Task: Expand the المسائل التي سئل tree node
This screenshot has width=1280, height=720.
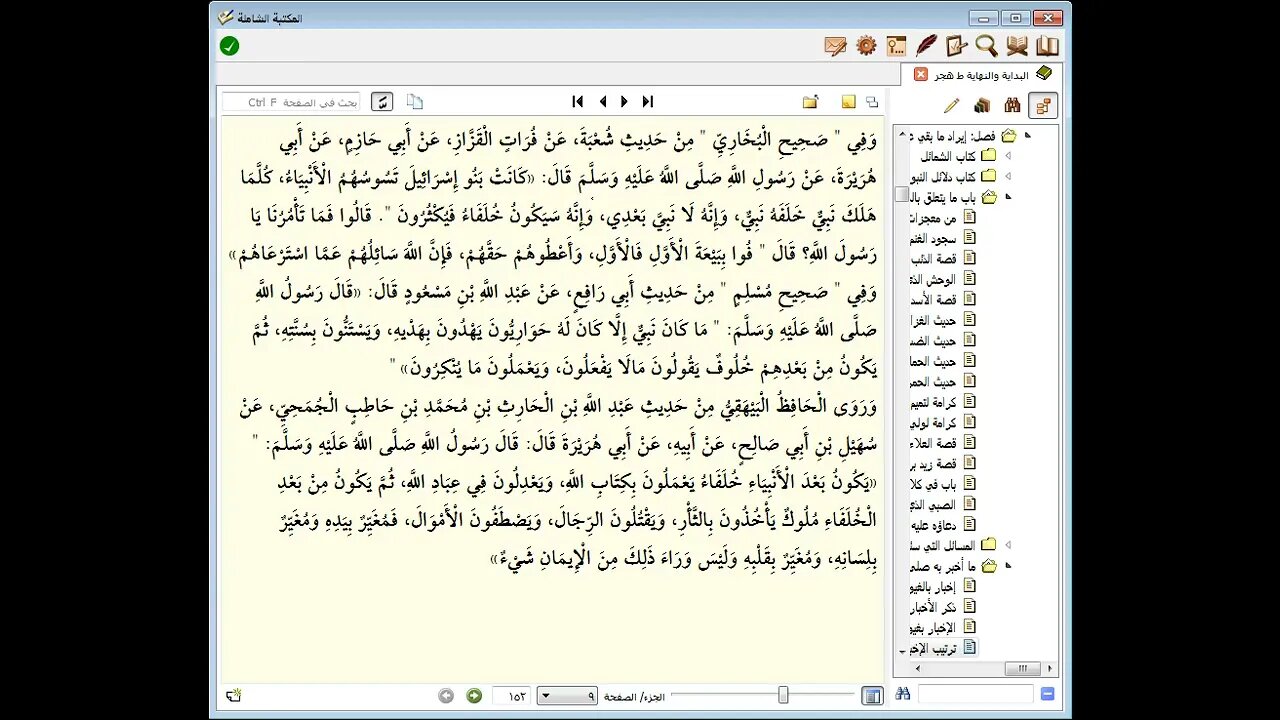Action: (1007, 545)
